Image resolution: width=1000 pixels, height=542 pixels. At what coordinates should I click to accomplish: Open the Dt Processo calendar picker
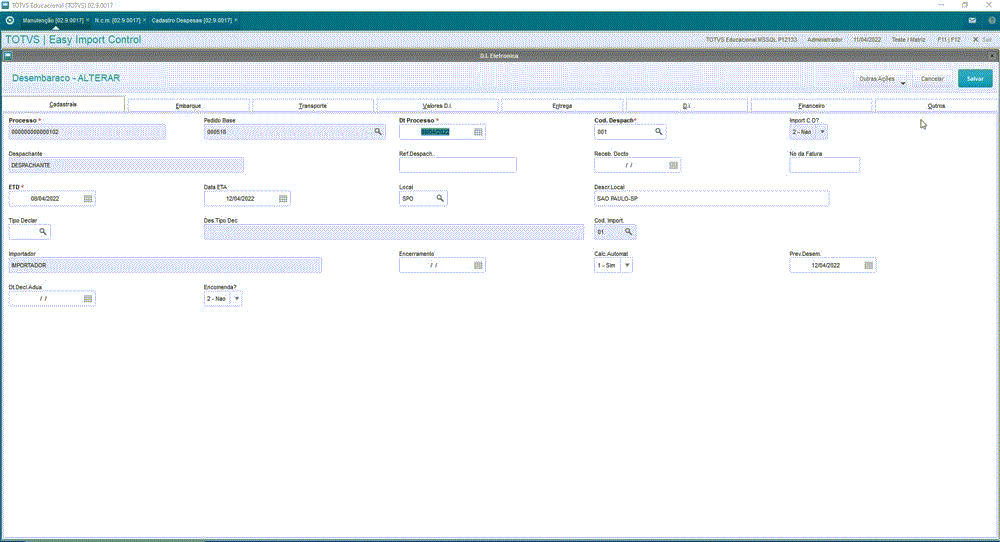[x=478, y=132]
